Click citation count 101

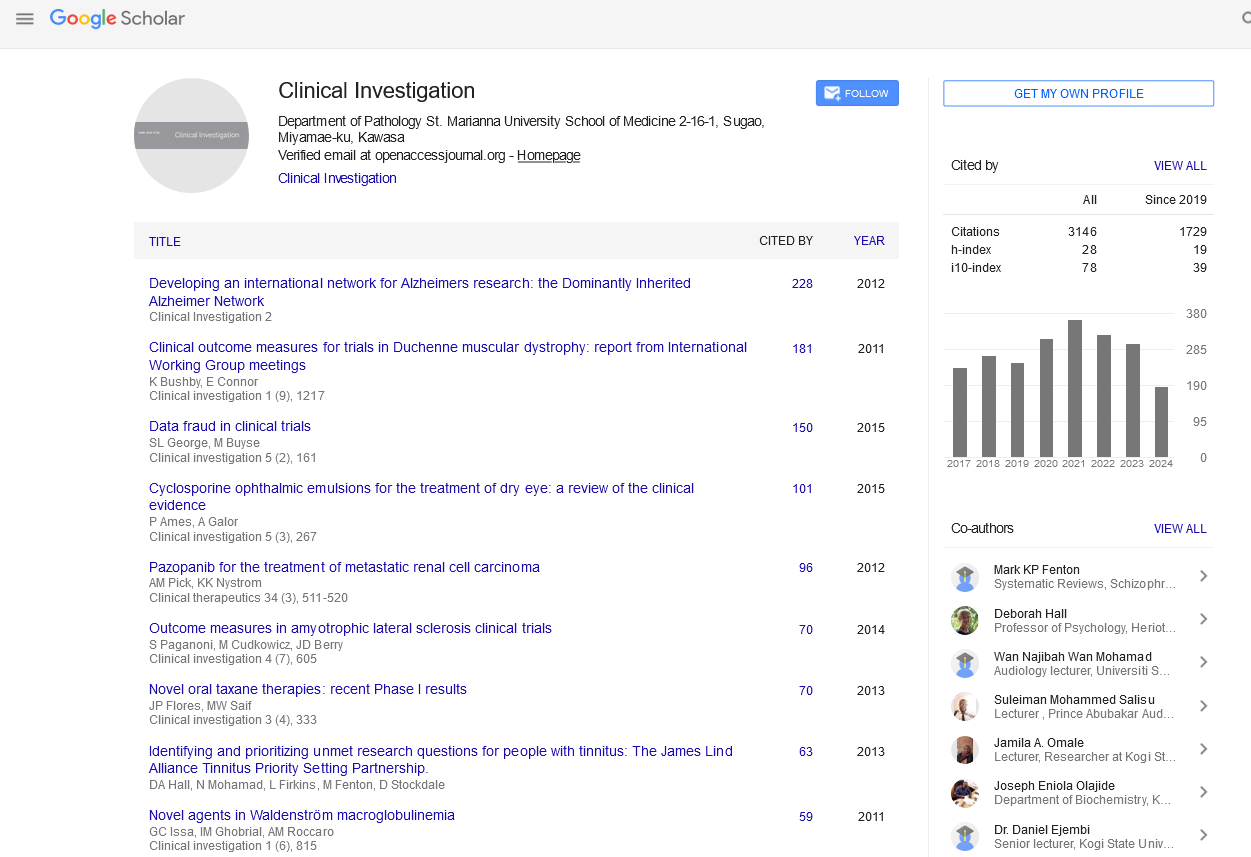(x=802, y=489)
